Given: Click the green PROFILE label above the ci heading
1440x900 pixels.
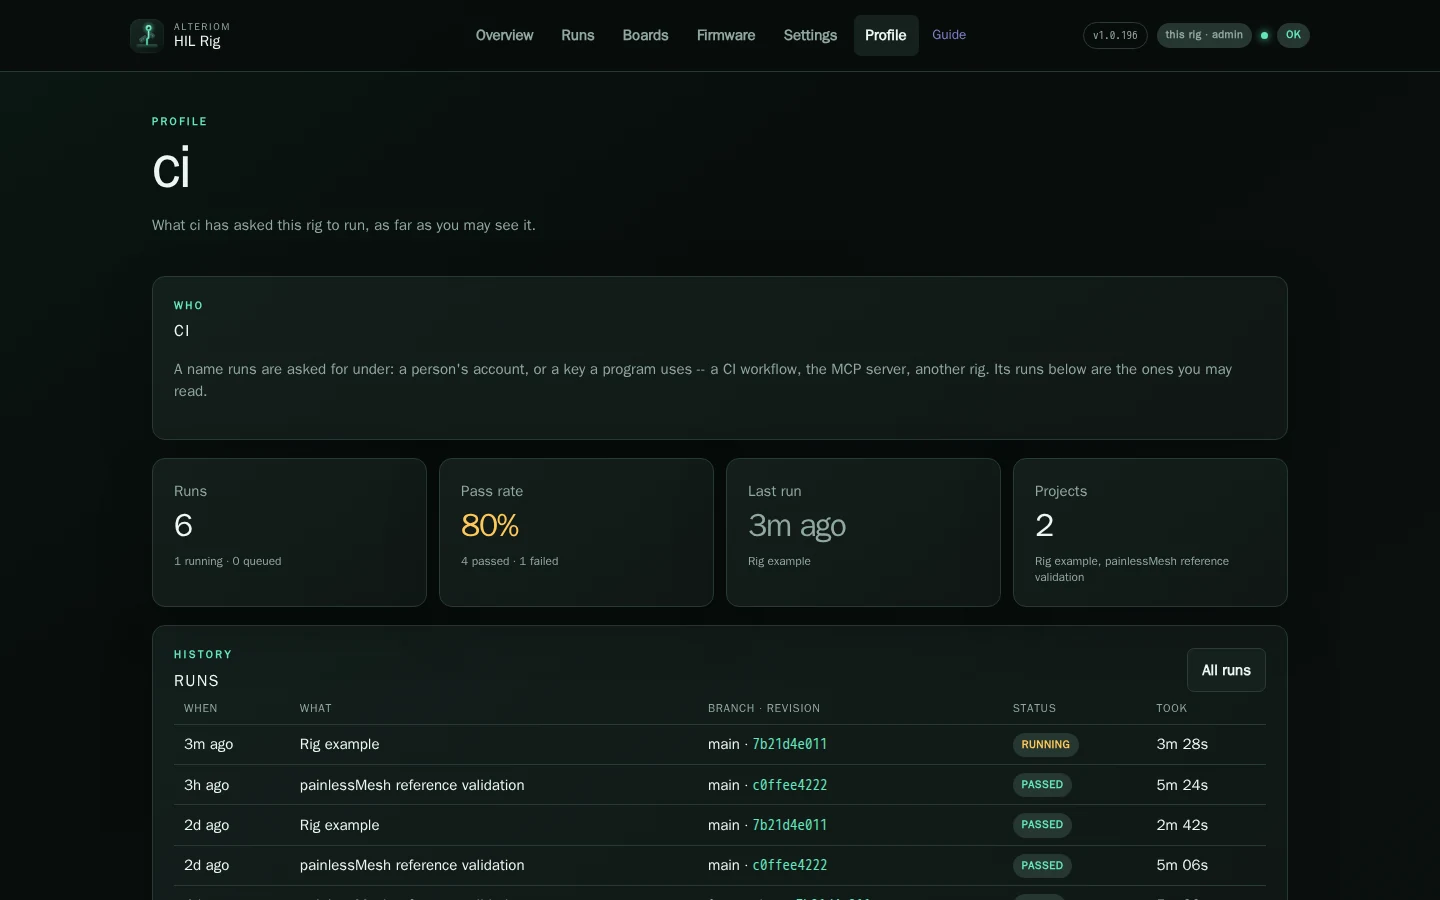Looking at the screenshot, I should pyautogui.click(x=180, y=122).
